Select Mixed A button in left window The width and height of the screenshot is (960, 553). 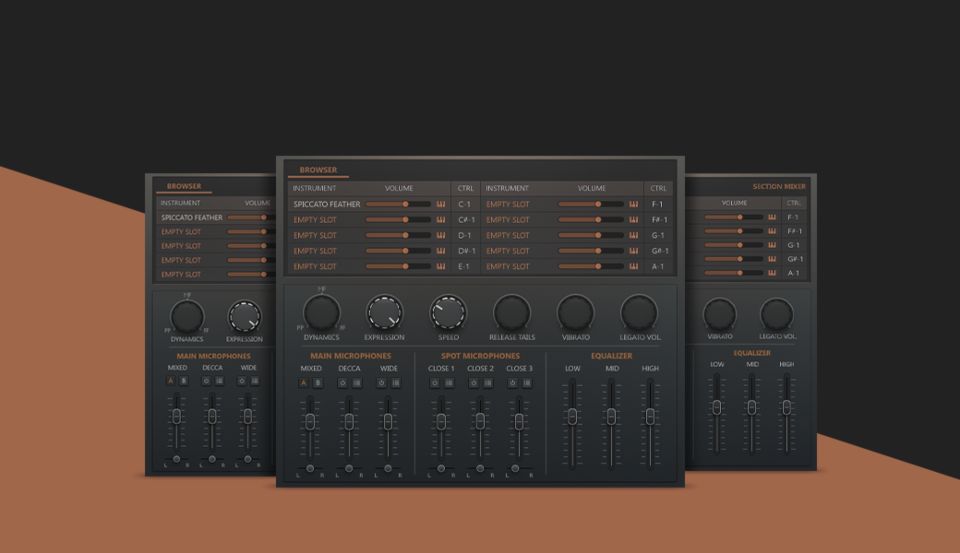click(171, 381)
